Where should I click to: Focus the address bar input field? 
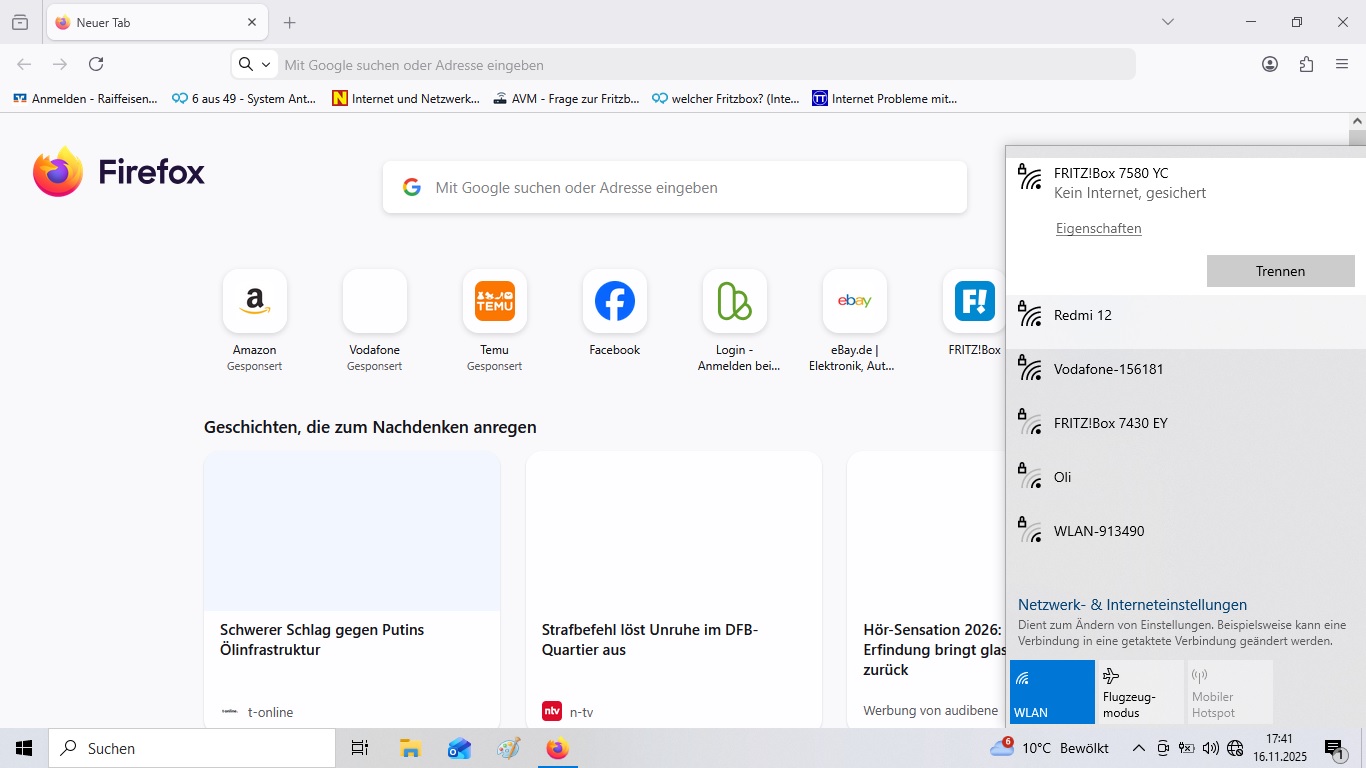point(705,65)
